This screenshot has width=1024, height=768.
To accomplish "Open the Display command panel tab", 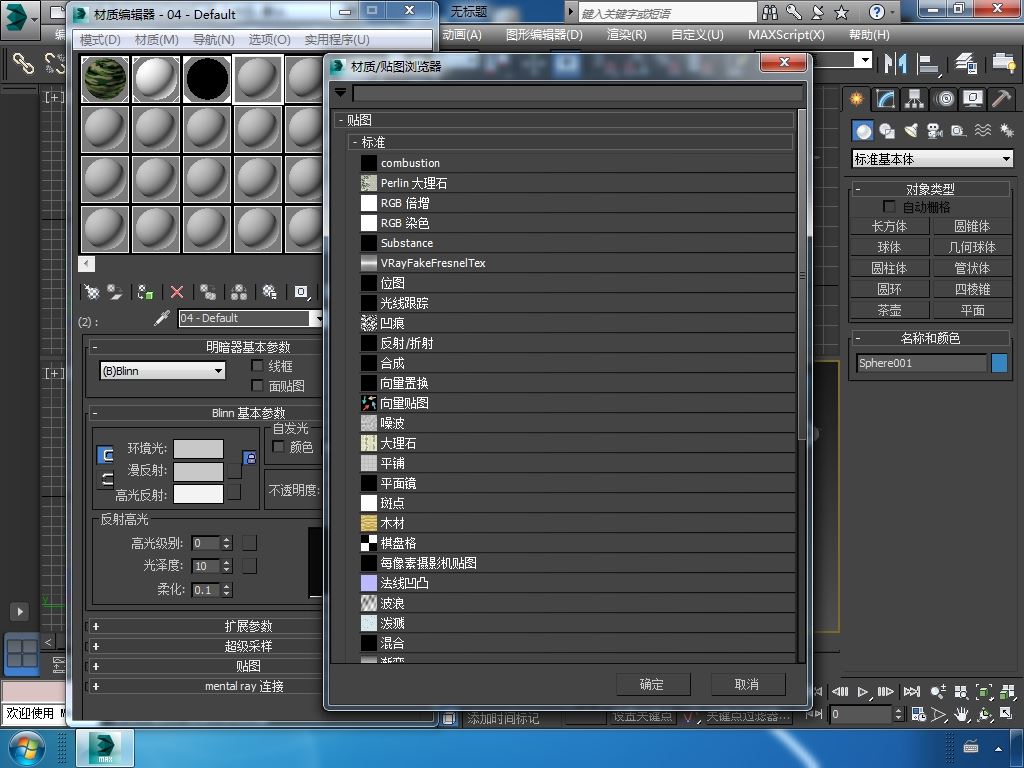I will click(x=973, y=99).
